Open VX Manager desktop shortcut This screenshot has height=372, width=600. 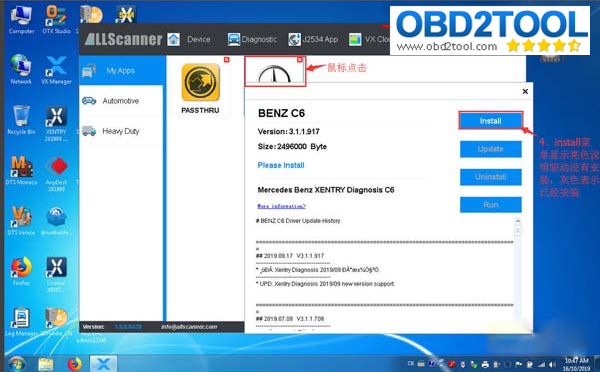[x=56, y=69]
